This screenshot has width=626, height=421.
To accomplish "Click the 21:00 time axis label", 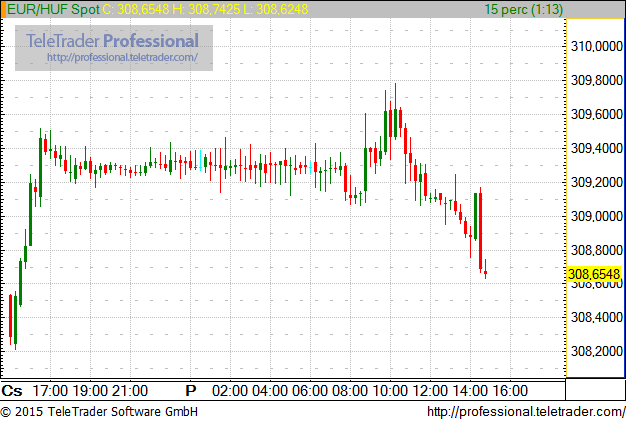I will pyautogui.click(x=130, y=391).
